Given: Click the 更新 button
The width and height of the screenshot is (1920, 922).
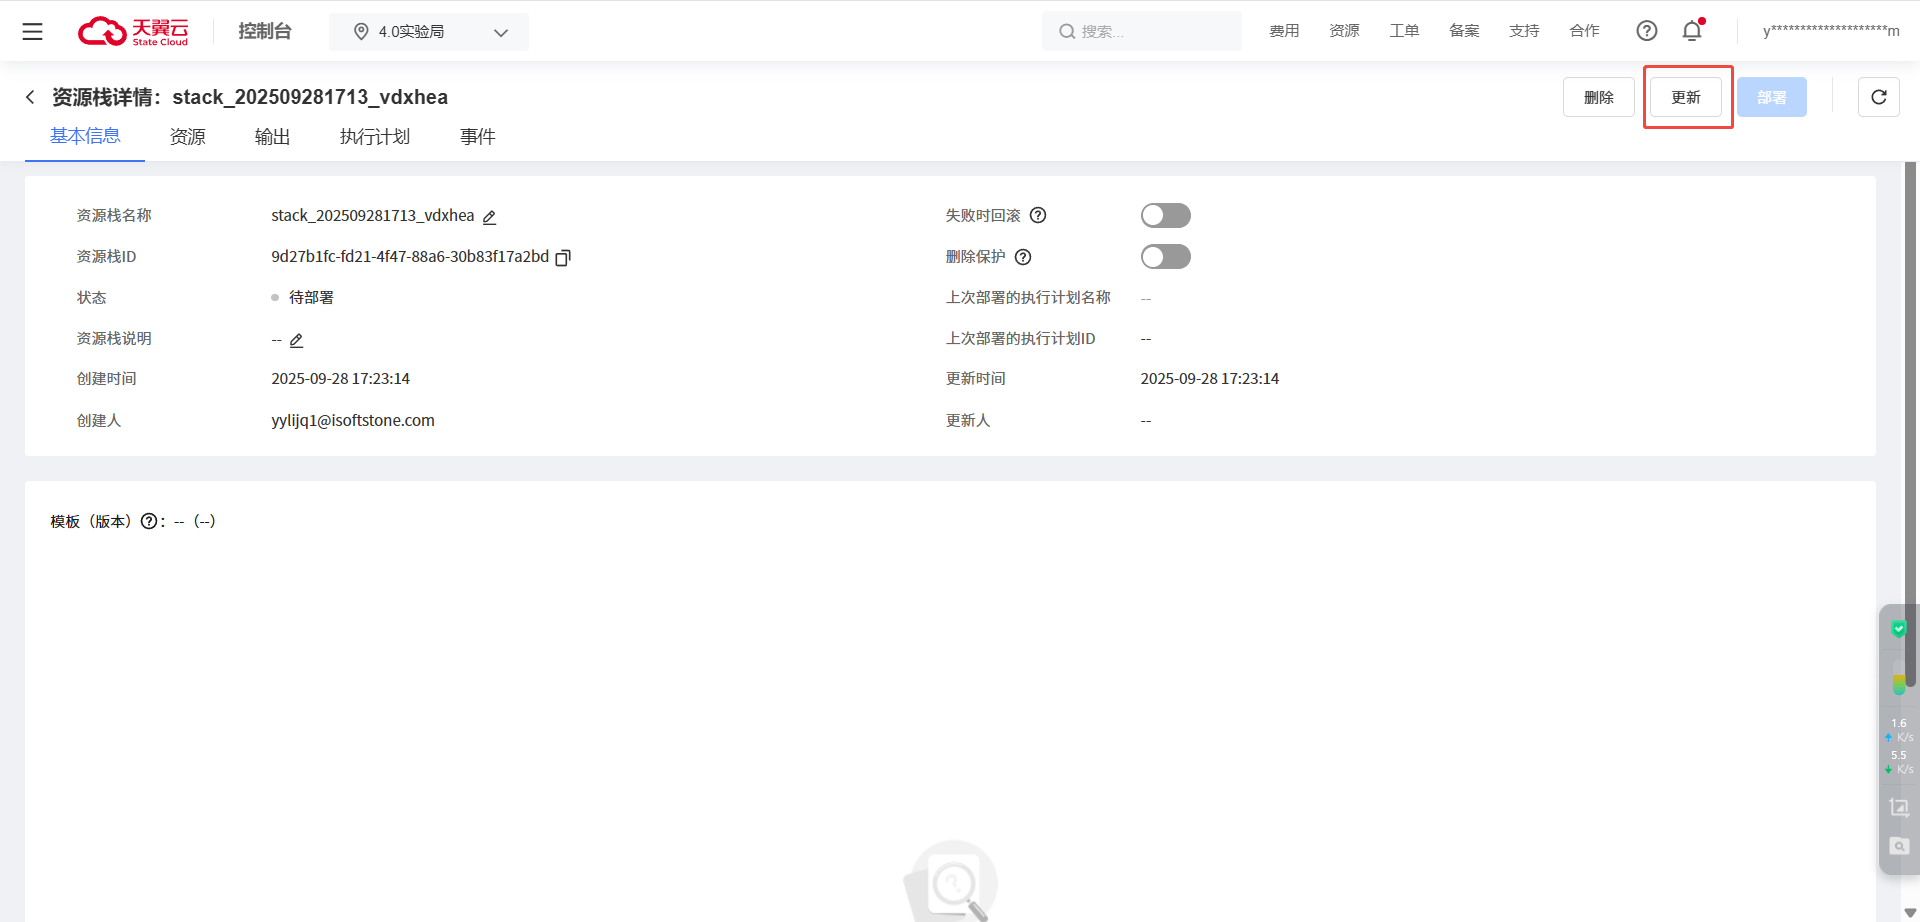Looking at the screenshot, I should tap(1686, 97).
